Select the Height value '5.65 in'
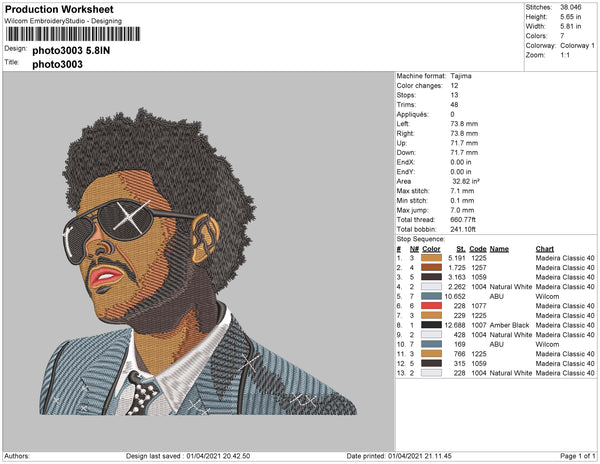 point(571,17)
